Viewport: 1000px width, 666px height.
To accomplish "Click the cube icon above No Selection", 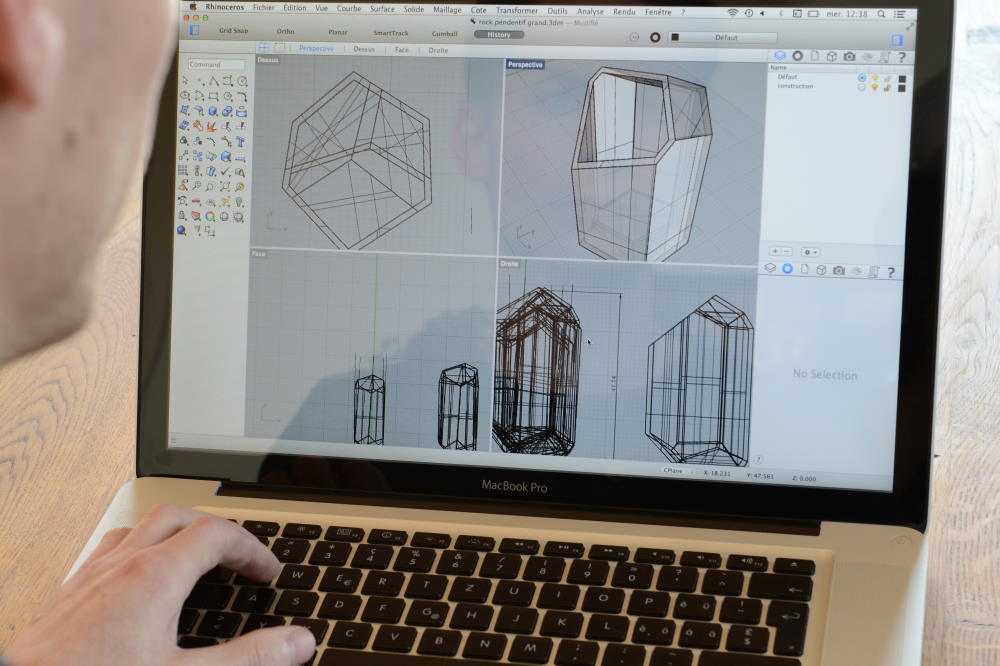I will 821,270.
